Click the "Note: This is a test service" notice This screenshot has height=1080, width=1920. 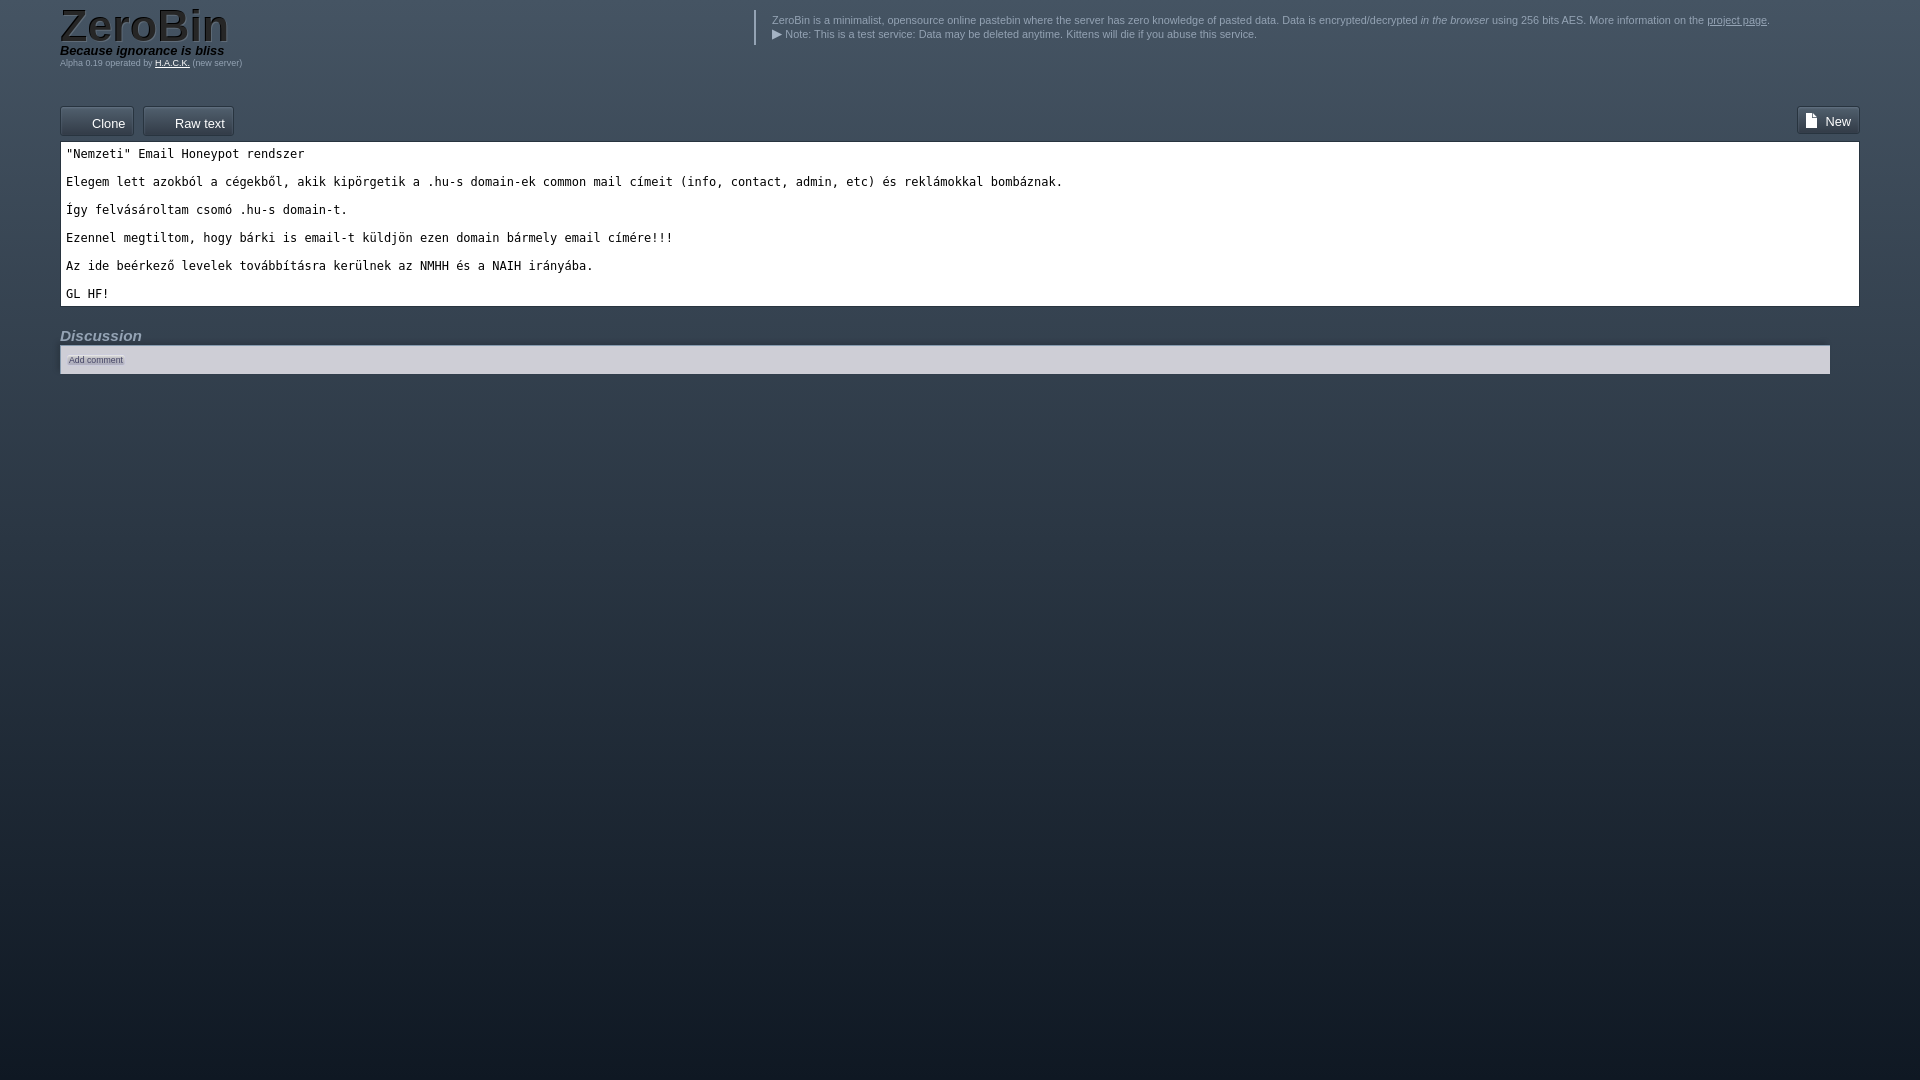coord(1014,34)
